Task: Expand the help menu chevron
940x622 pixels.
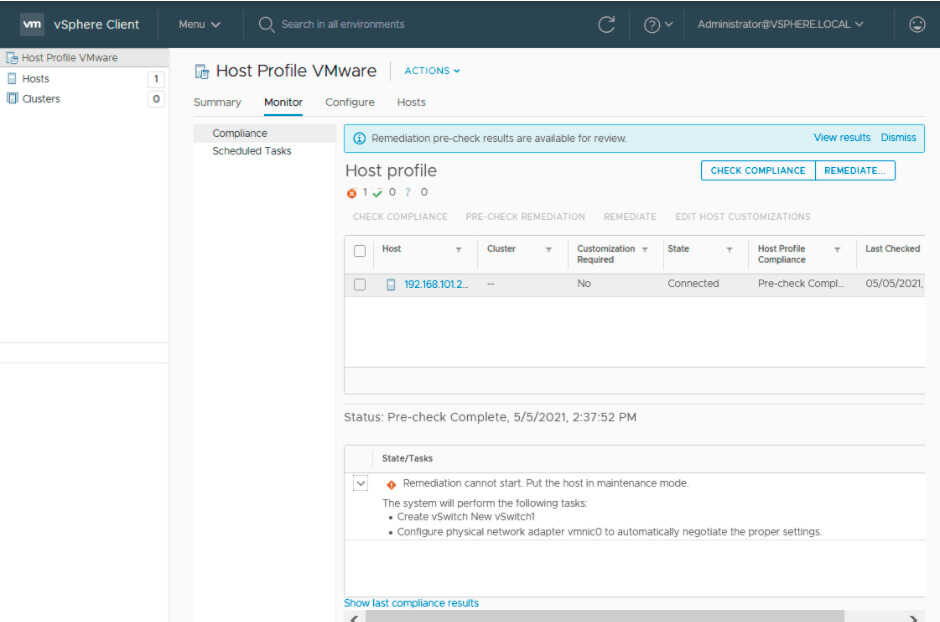Action: coord(668,25)
